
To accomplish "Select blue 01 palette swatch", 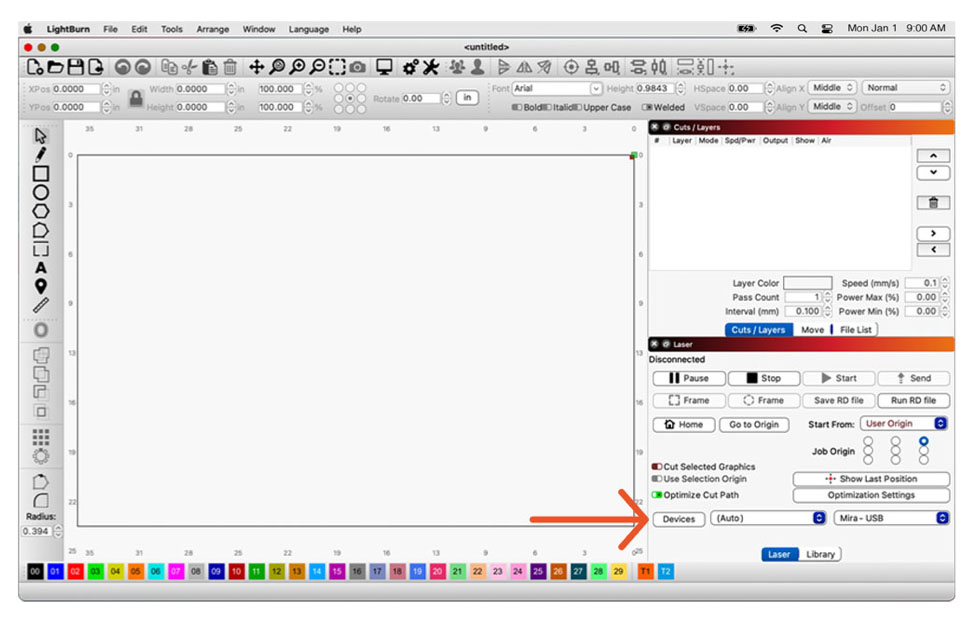I will click(55, 572).
